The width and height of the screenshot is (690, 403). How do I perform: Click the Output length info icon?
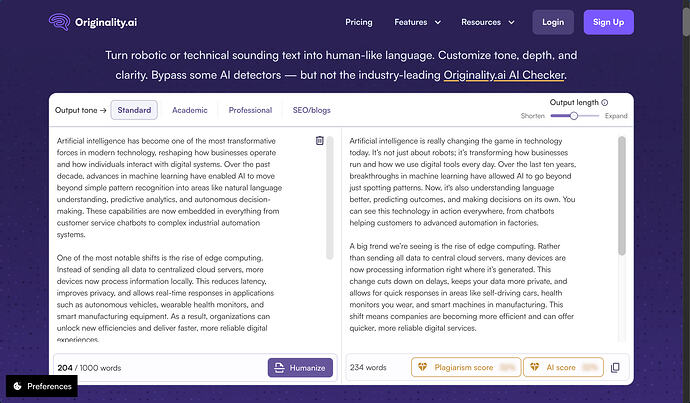coord(605,103)
